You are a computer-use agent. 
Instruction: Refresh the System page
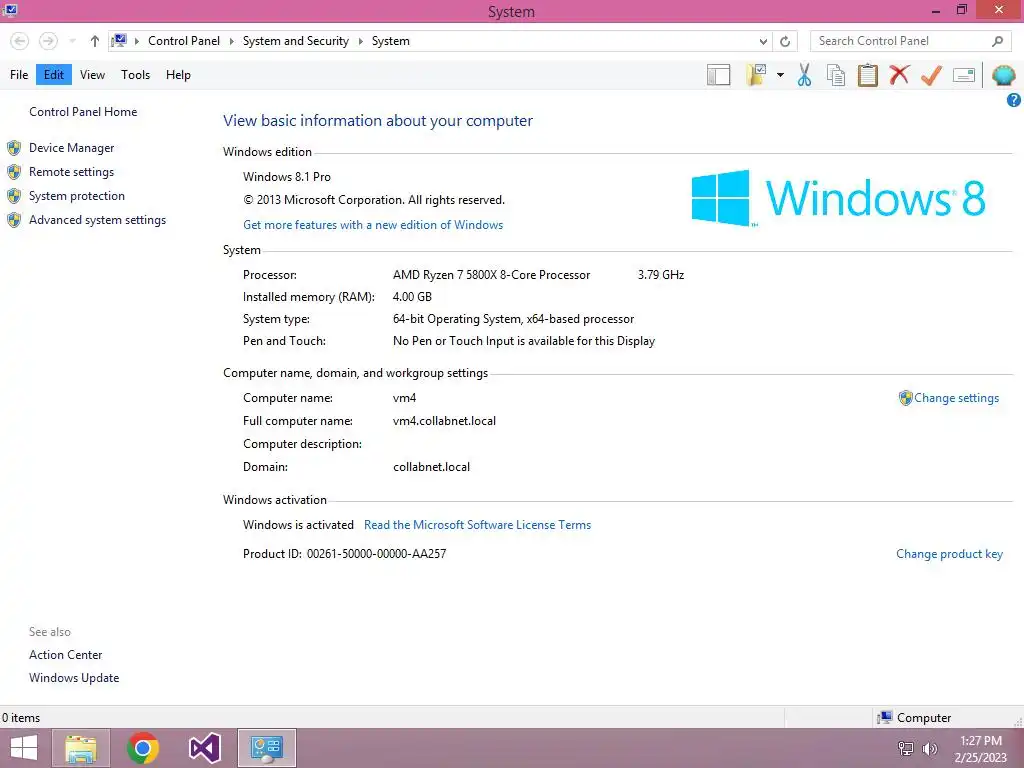coord(785,41)
